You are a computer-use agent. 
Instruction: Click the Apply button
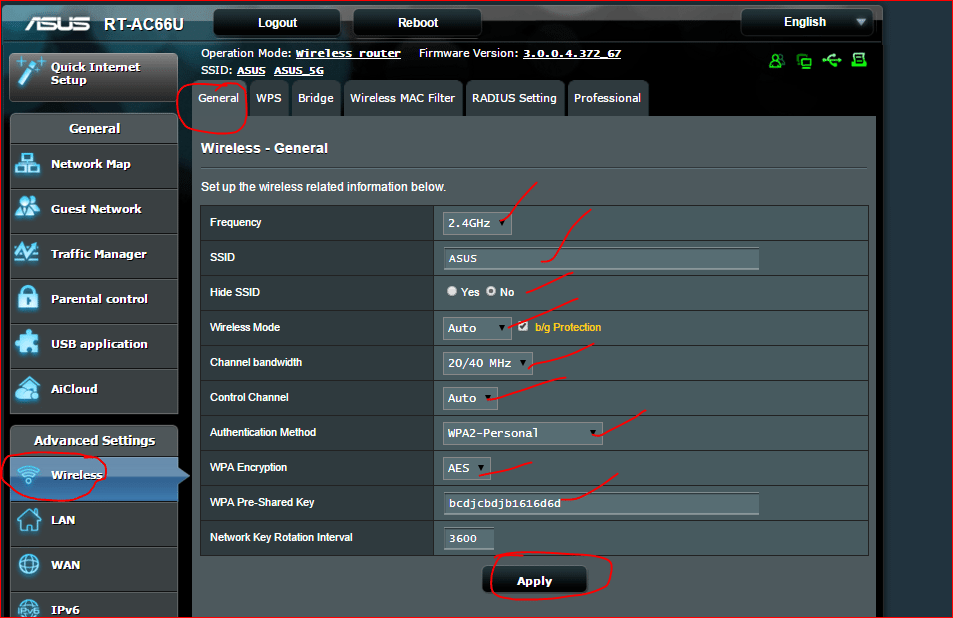[535, 580]
